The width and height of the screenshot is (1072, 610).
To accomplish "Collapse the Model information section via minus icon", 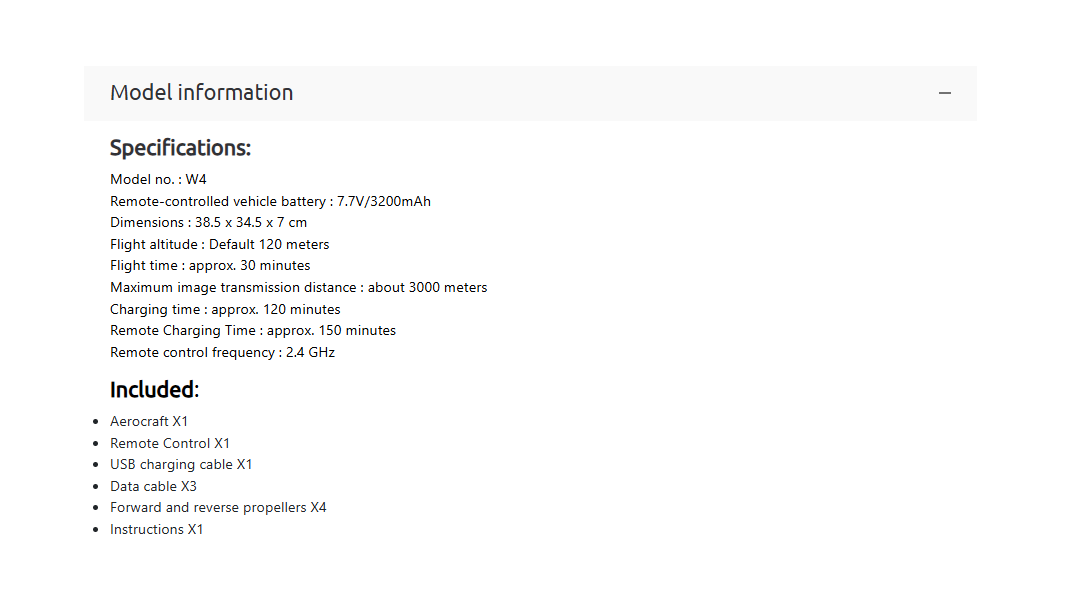I will coord(944,93).
